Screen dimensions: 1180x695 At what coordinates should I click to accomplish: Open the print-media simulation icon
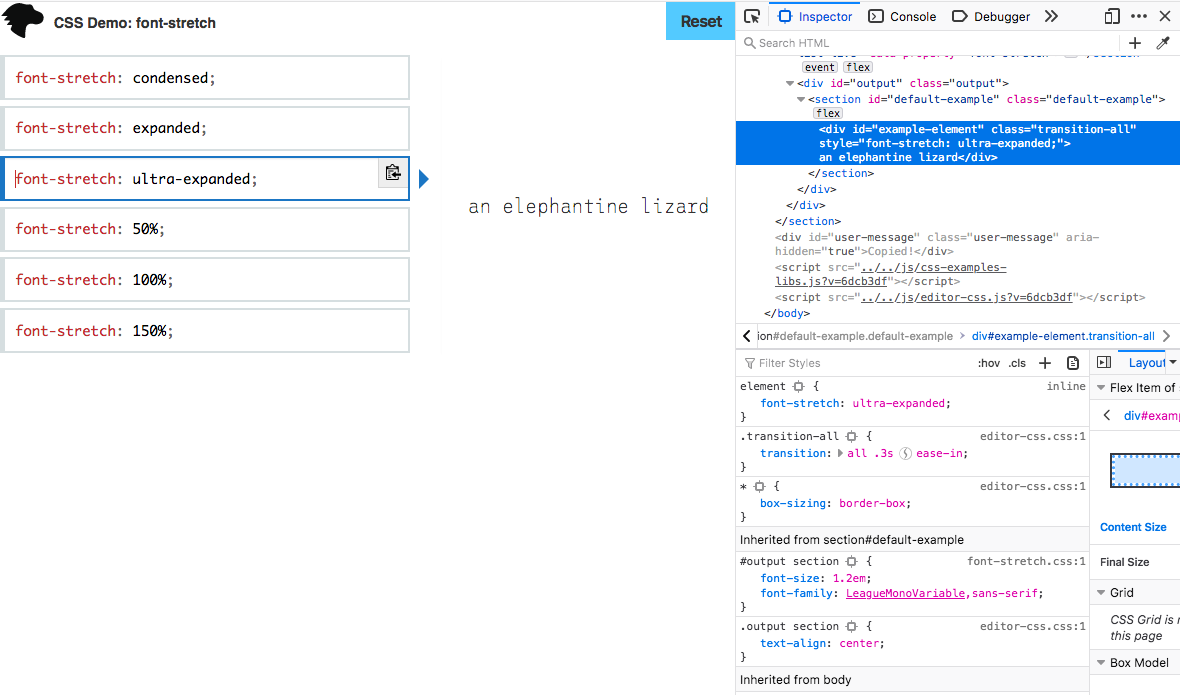(1072, 362)
